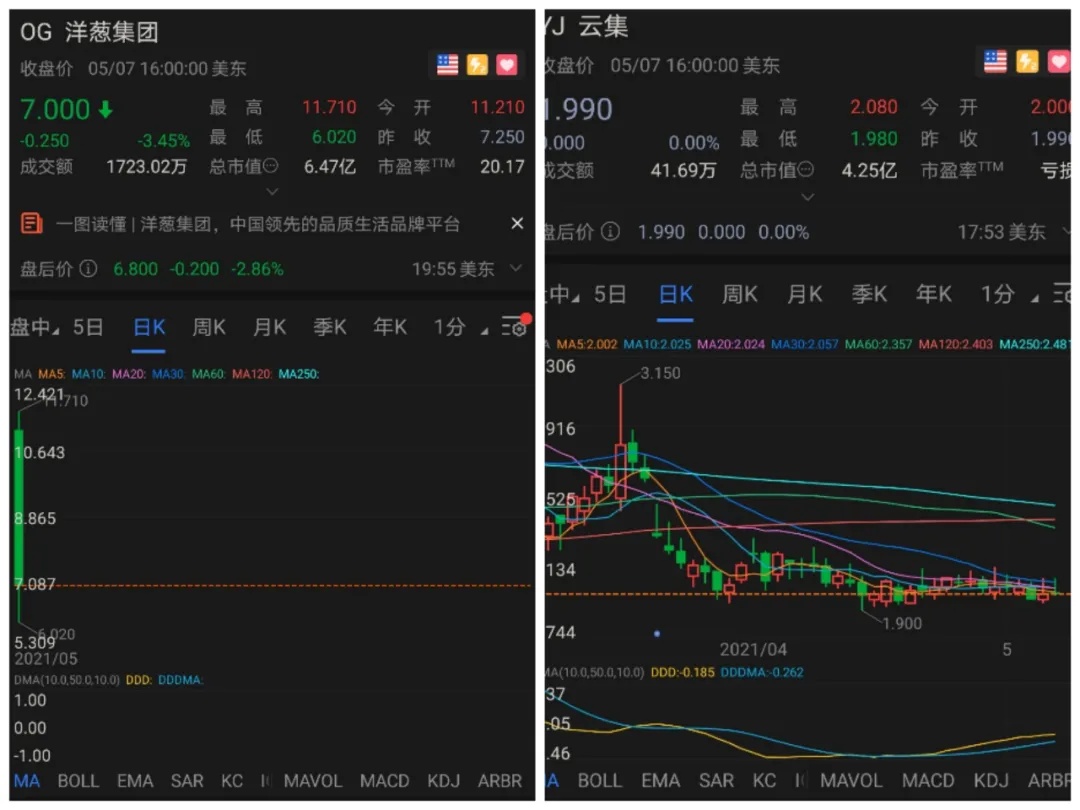Select 周K tab in OG panel
1080x810 pixels.
click(x=209, y=327)
